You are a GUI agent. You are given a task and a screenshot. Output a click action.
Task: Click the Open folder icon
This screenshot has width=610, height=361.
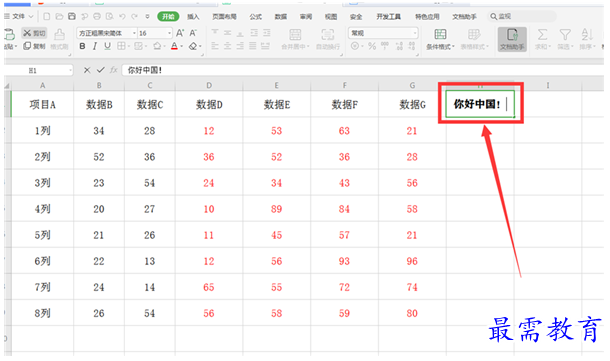(x=59, y=16)
